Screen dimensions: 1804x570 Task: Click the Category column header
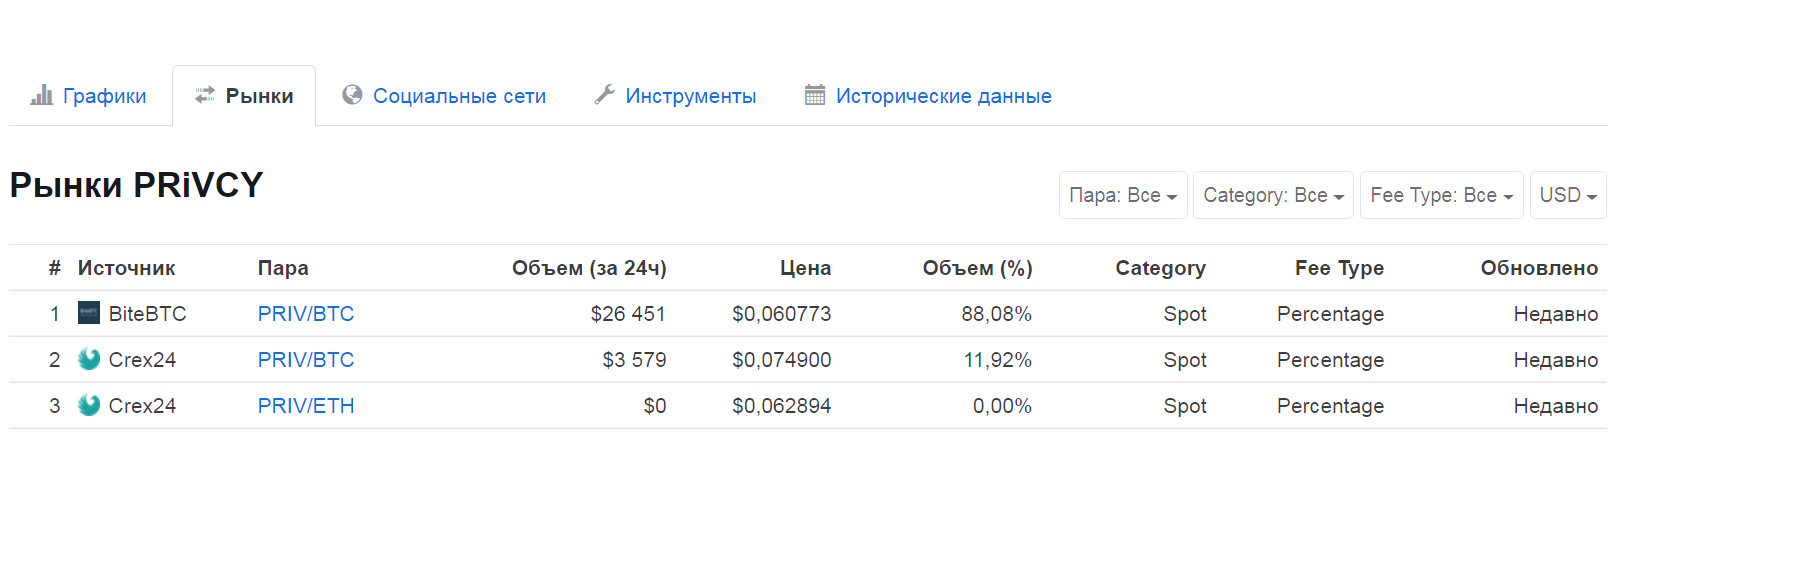pos(1160,268)
